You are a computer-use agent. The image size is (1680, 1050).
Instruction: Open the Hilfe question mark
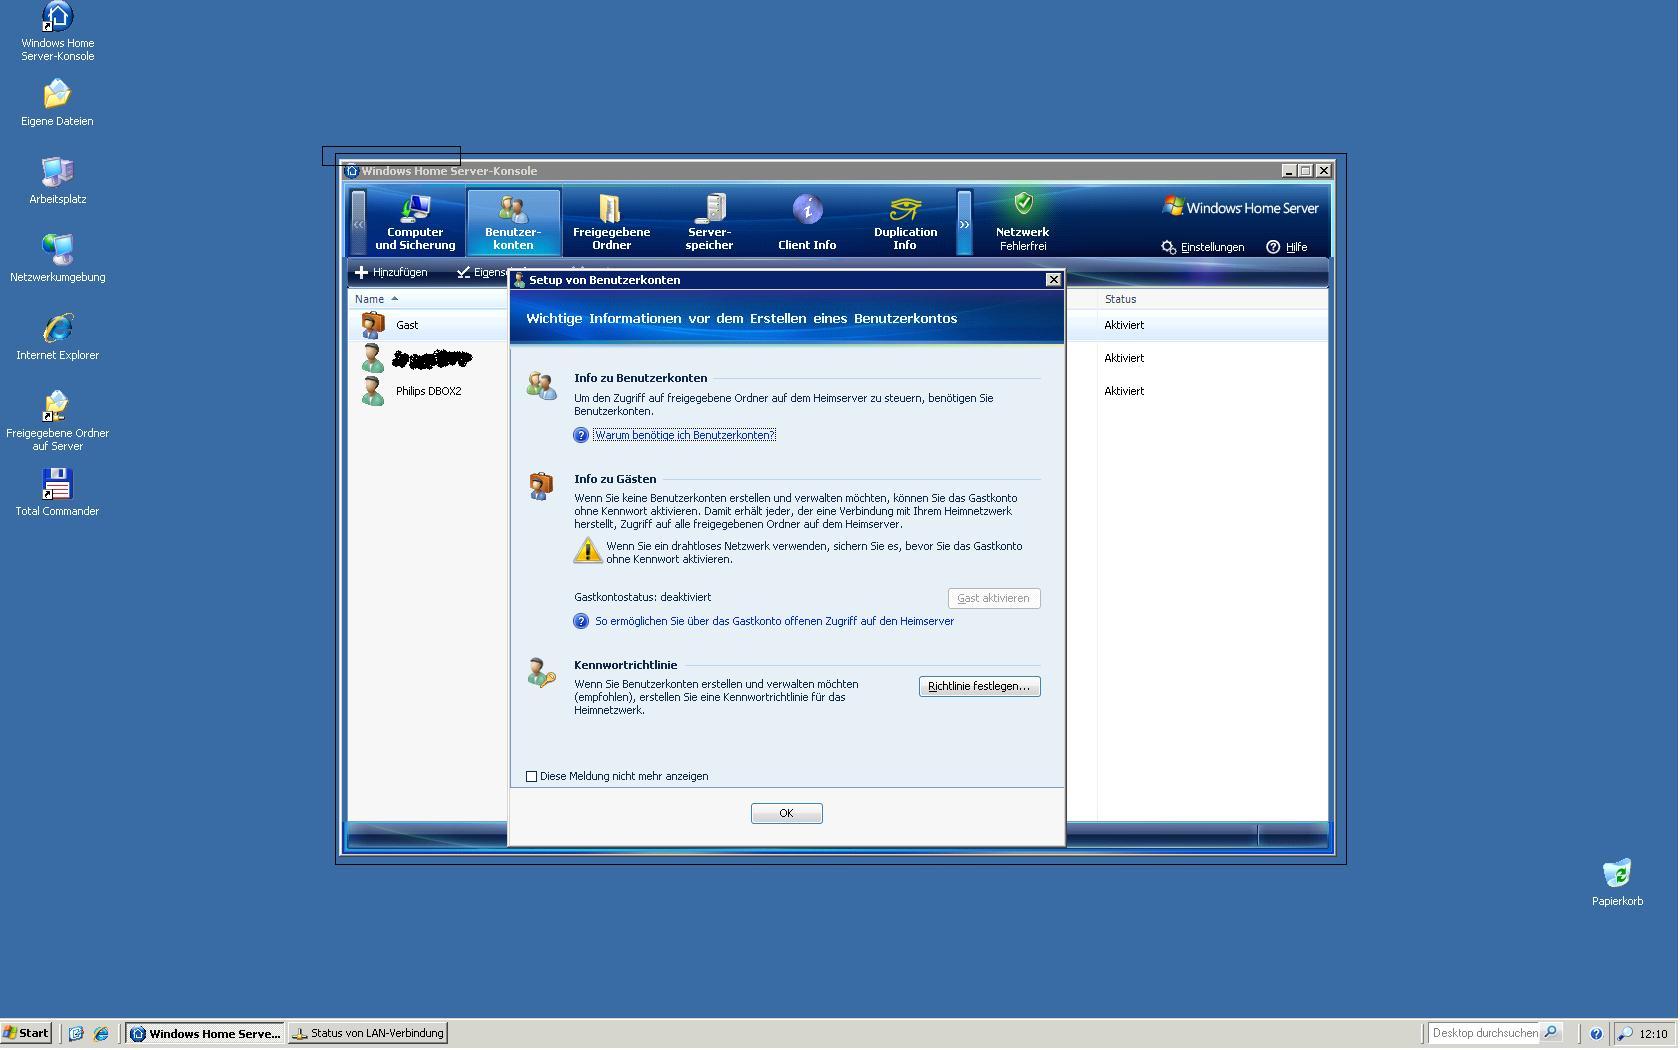[x=1286, y=247]
